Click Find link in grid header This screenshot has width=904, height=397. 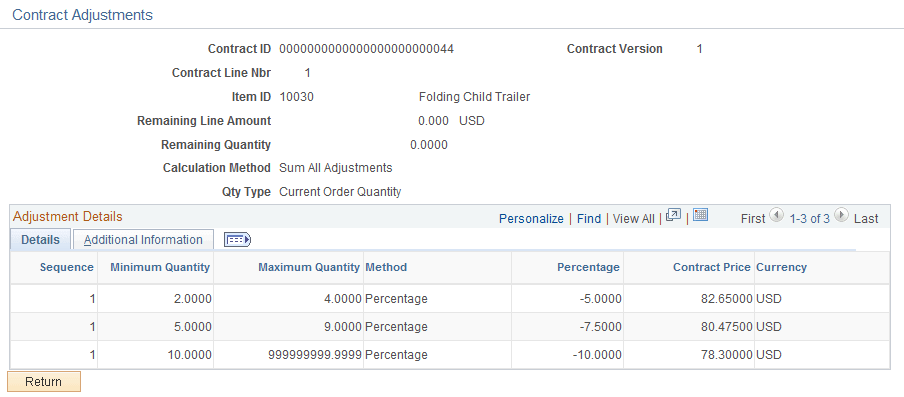589,218
